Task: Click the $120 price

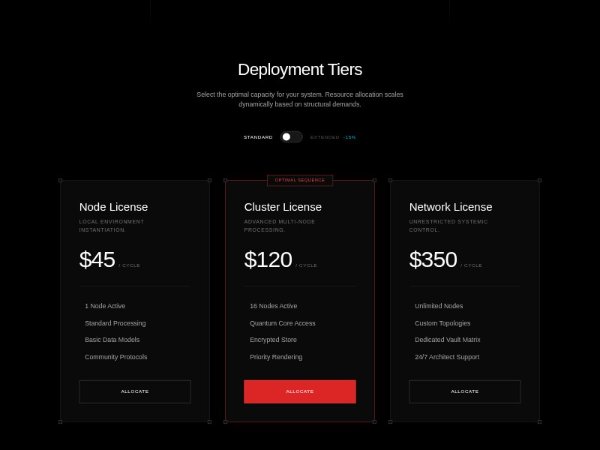Action: (268, 260)
